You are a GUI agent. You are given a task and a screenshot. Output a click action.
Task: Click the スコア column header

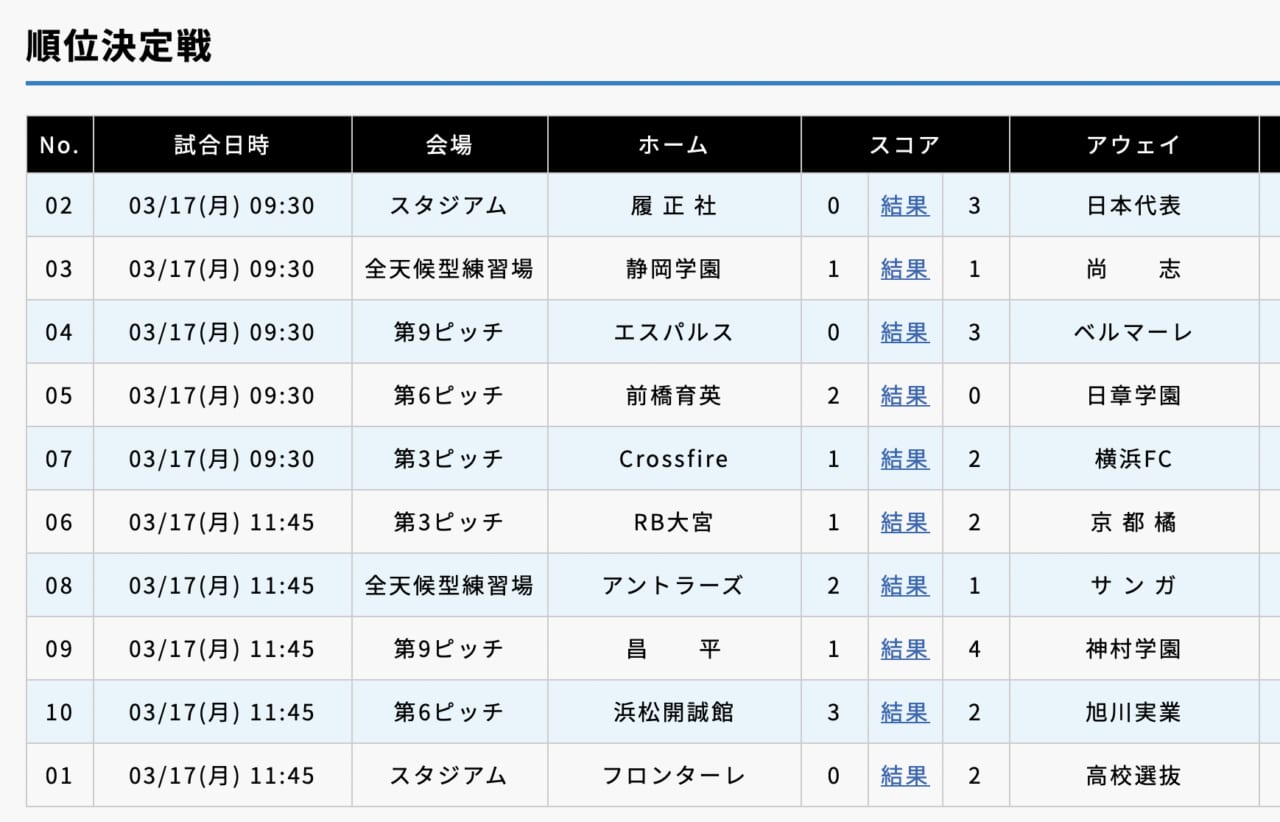pos(905,145)
